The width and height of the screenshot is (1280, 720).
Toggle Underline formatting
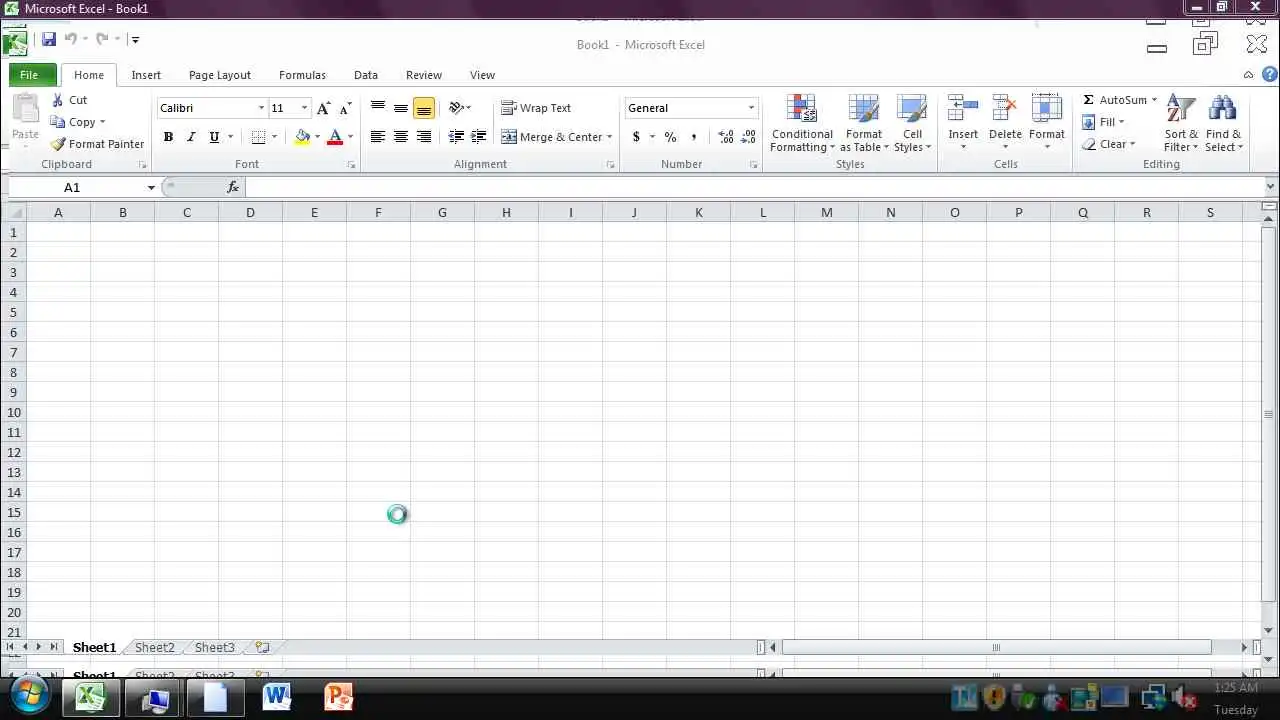214,137
